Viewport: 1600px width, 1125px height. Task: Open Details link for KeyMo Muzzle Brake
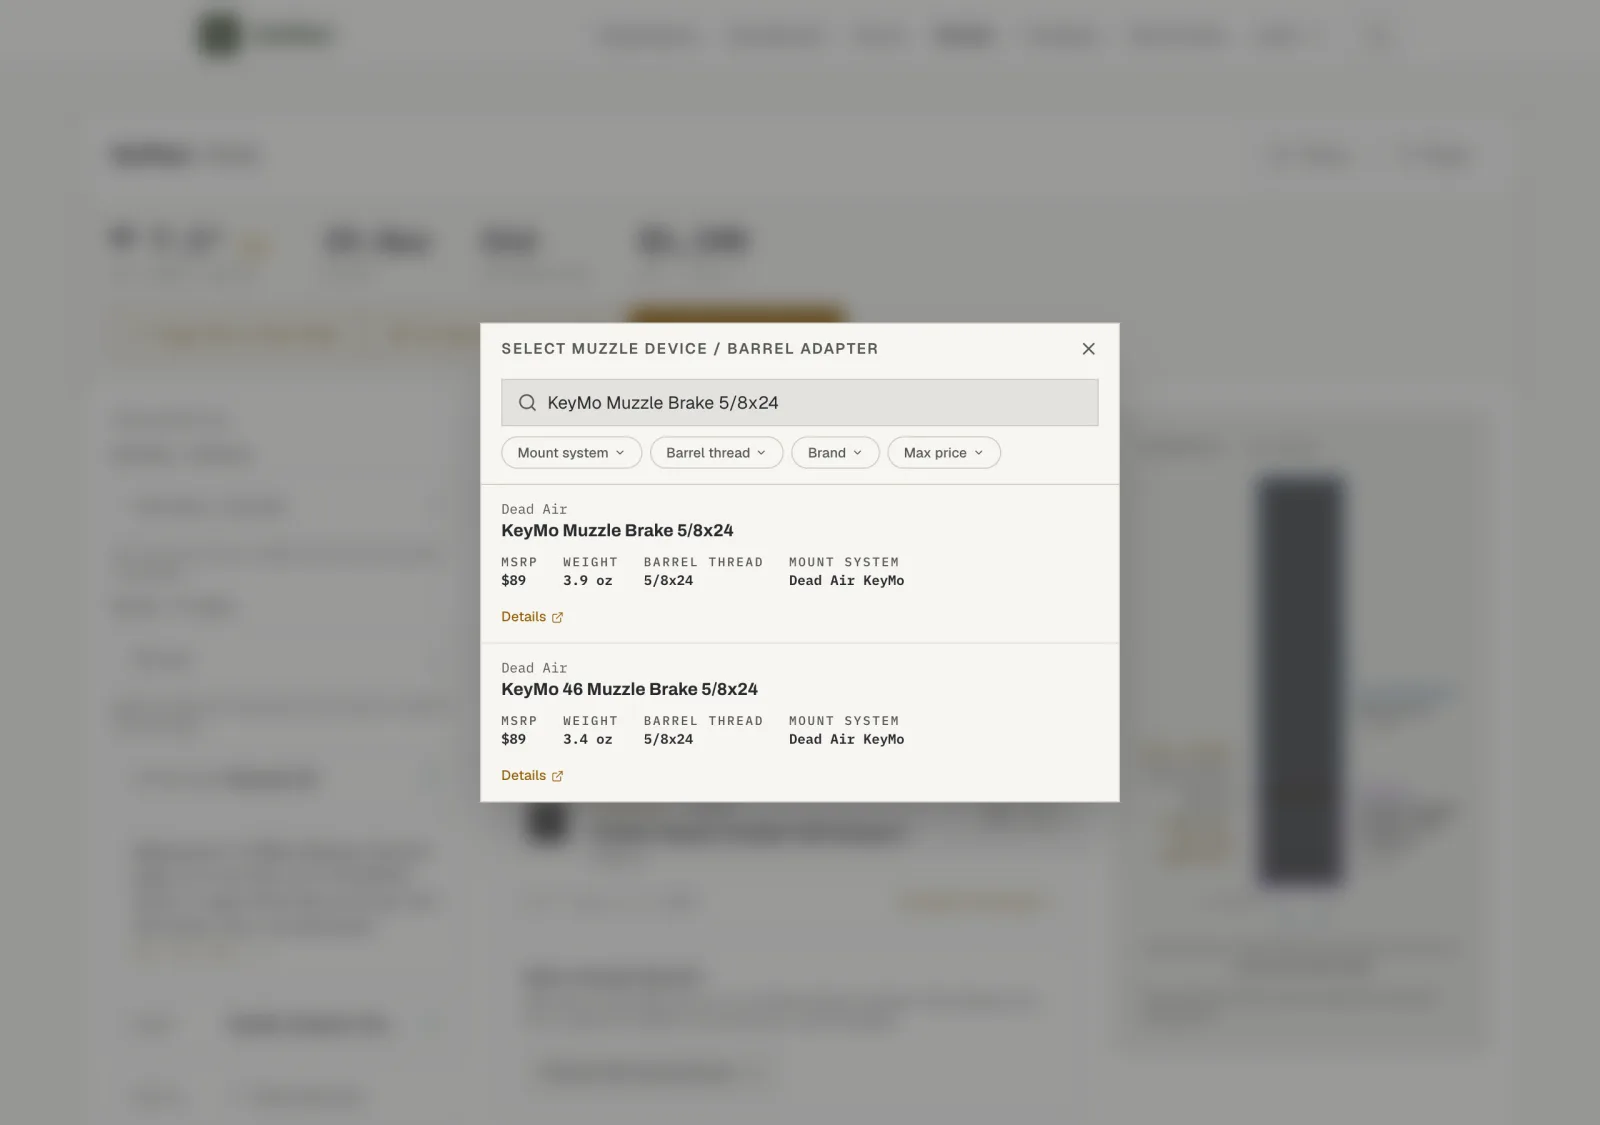(x=532, y=617)
